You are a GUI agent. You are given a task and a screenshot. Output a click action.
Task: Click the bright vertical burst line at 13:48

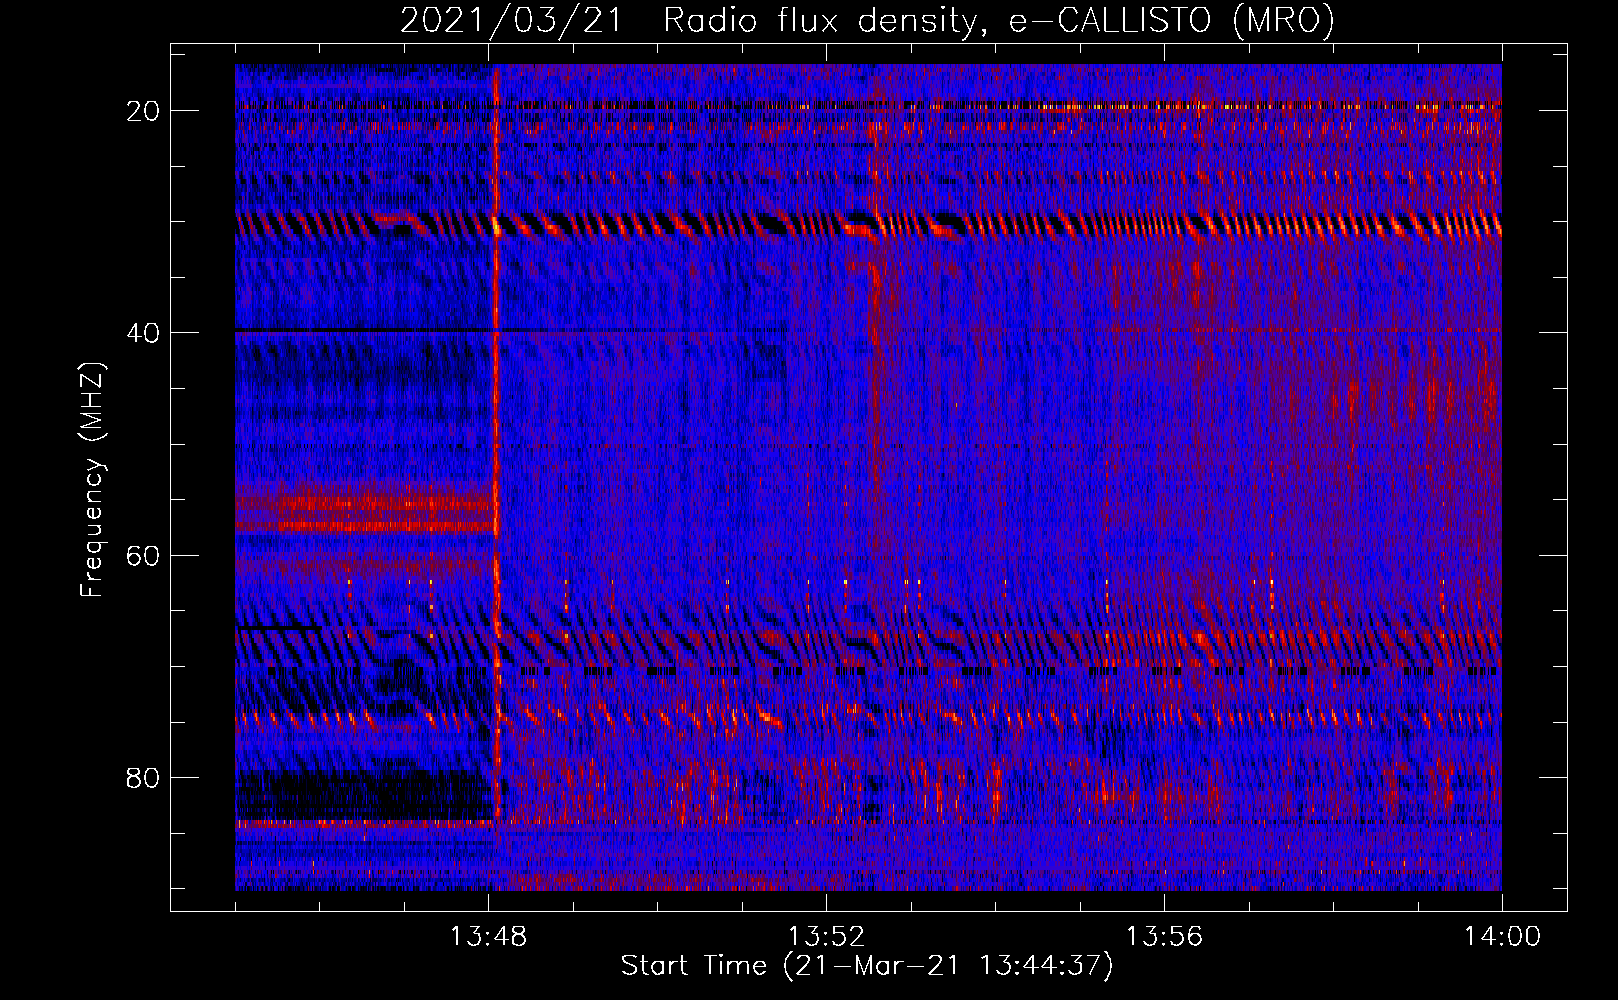(496, 440)
